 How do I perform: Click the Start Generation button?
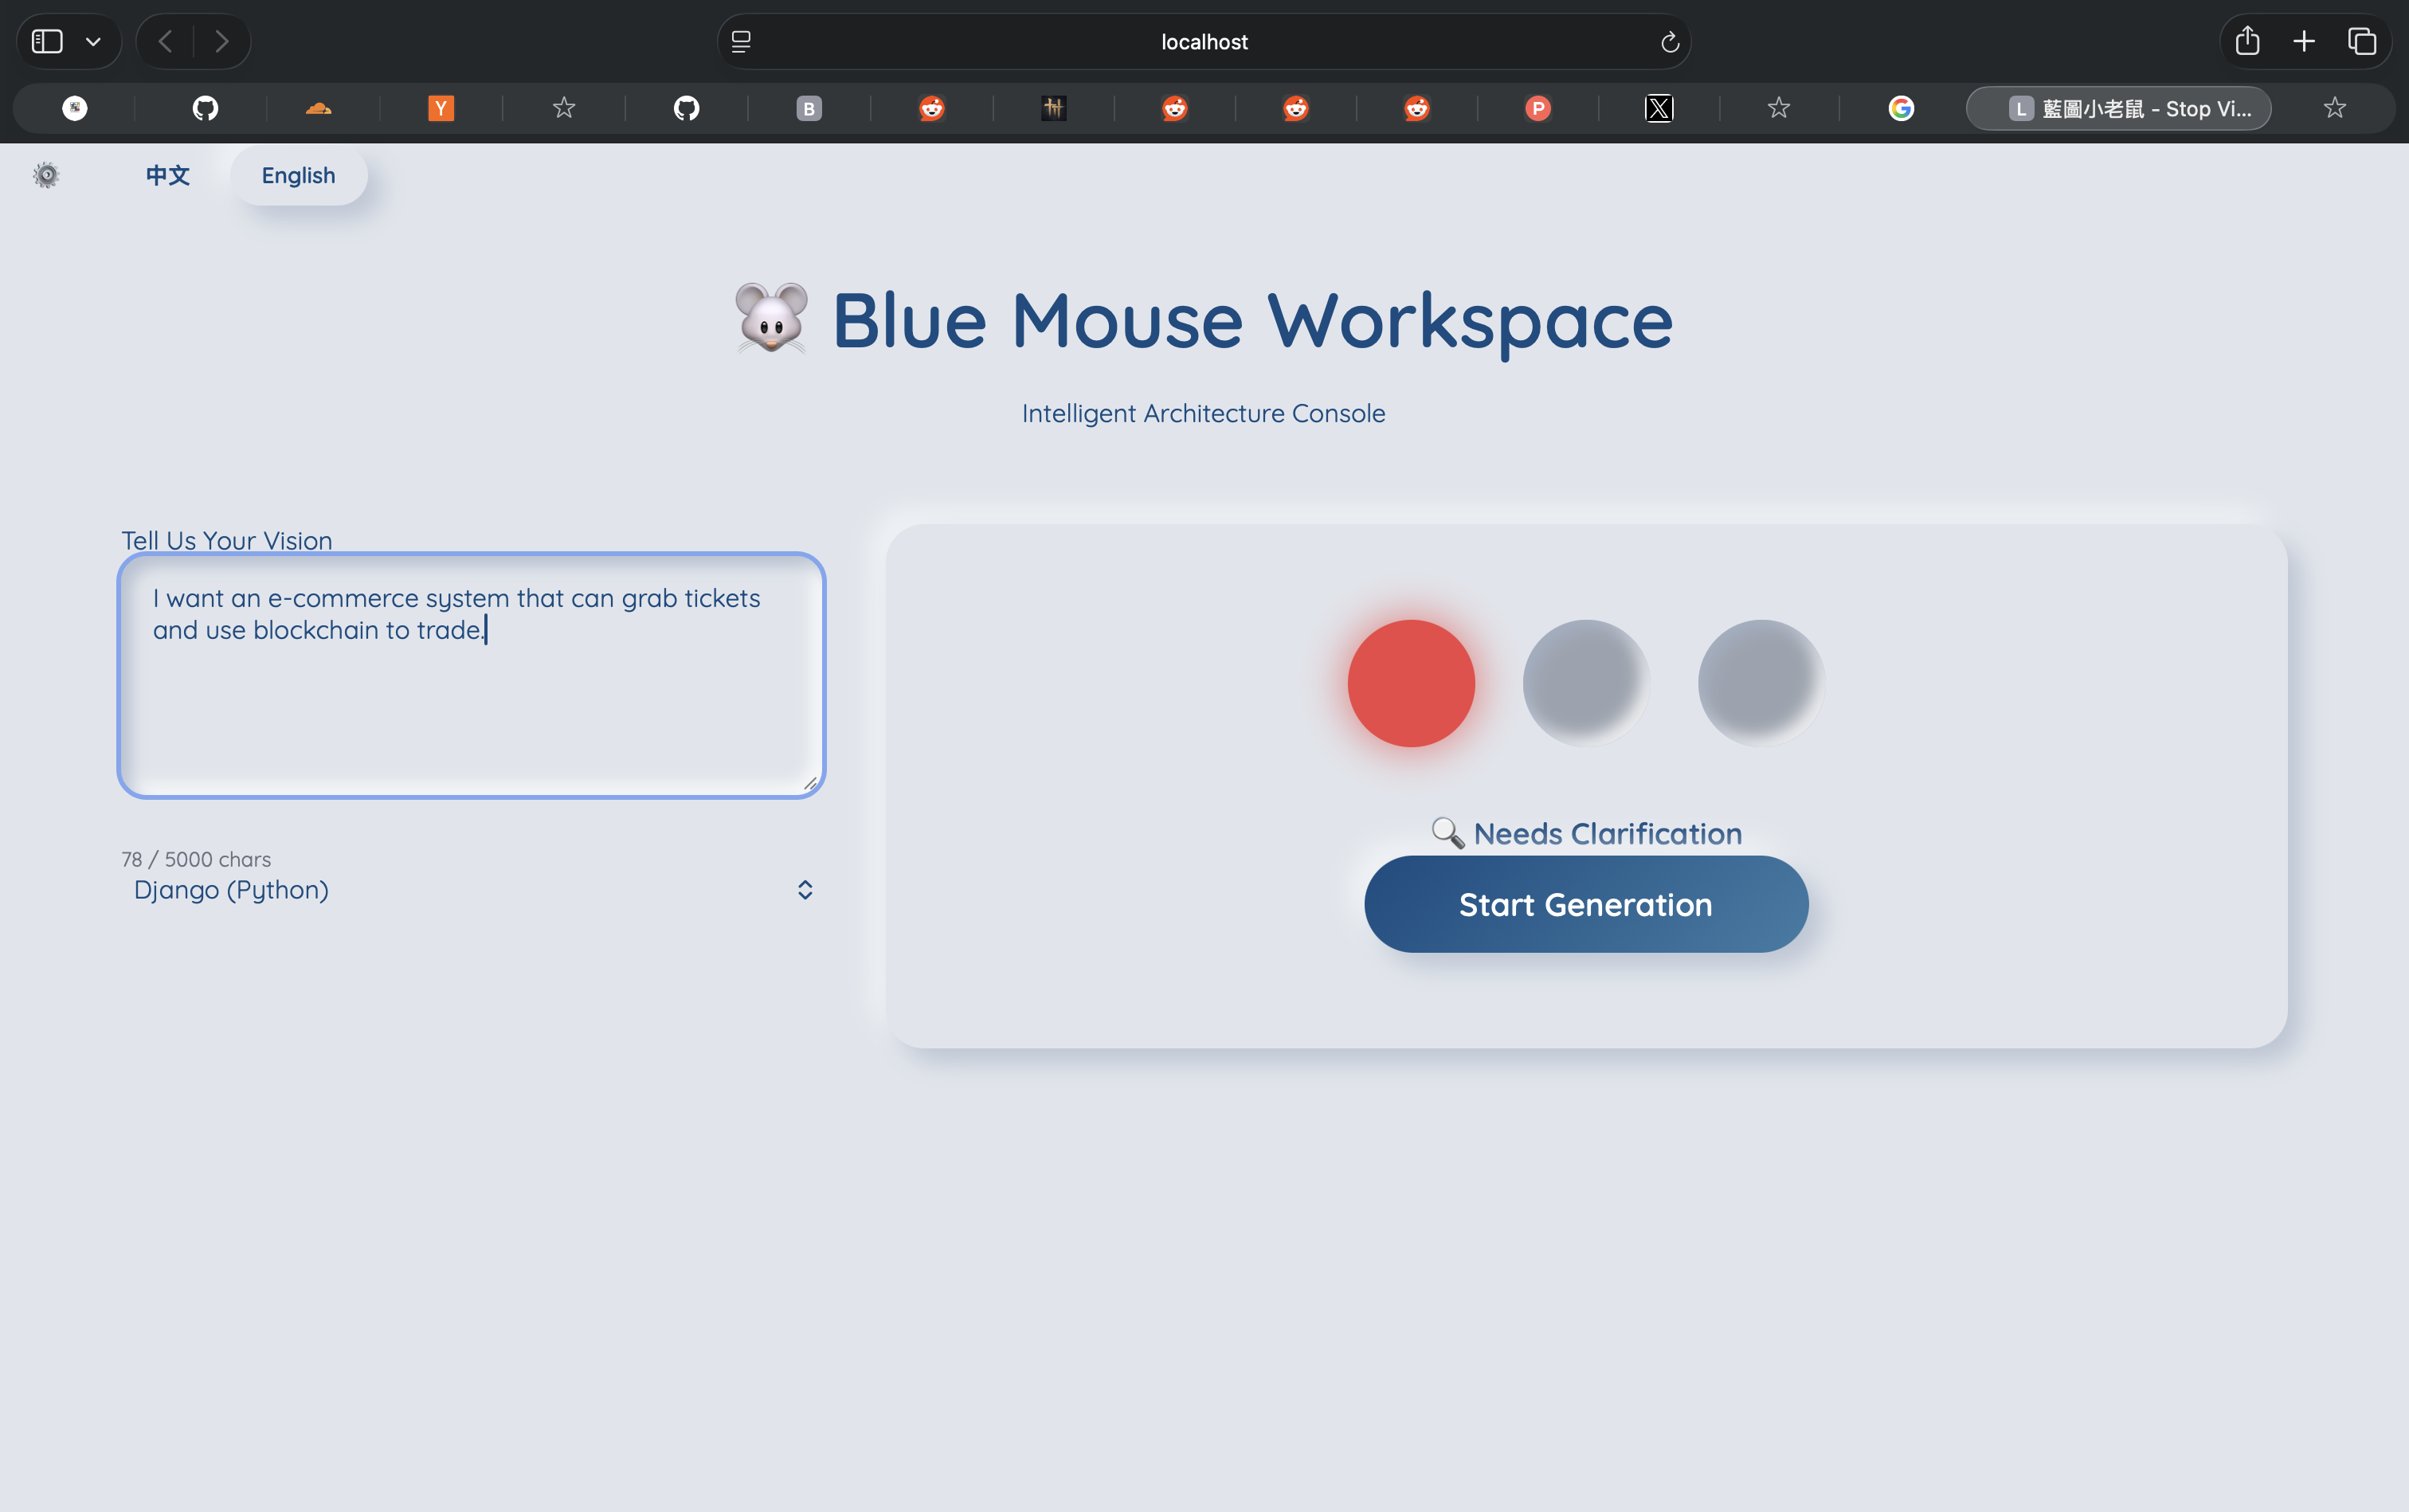pyautogui.click(x=1585, y=904)
